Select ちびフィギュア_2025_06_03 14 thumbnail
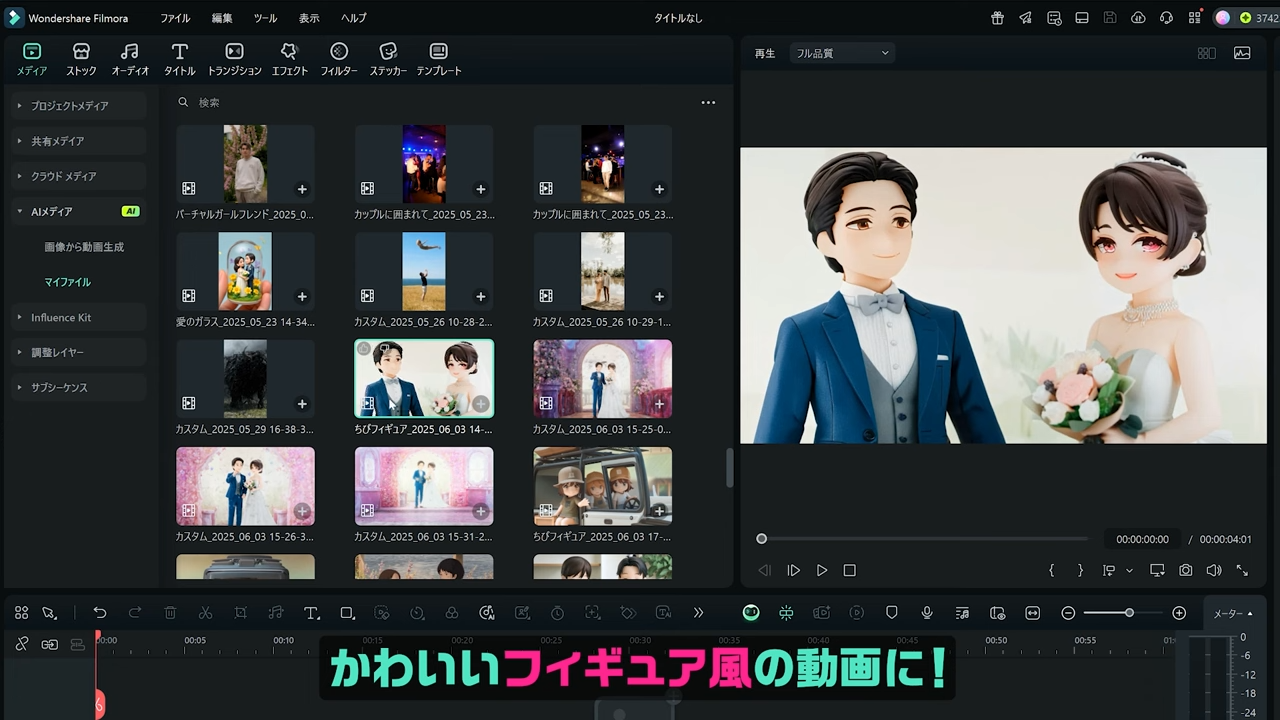The image size is (1280, 720). tap(424, 378)
